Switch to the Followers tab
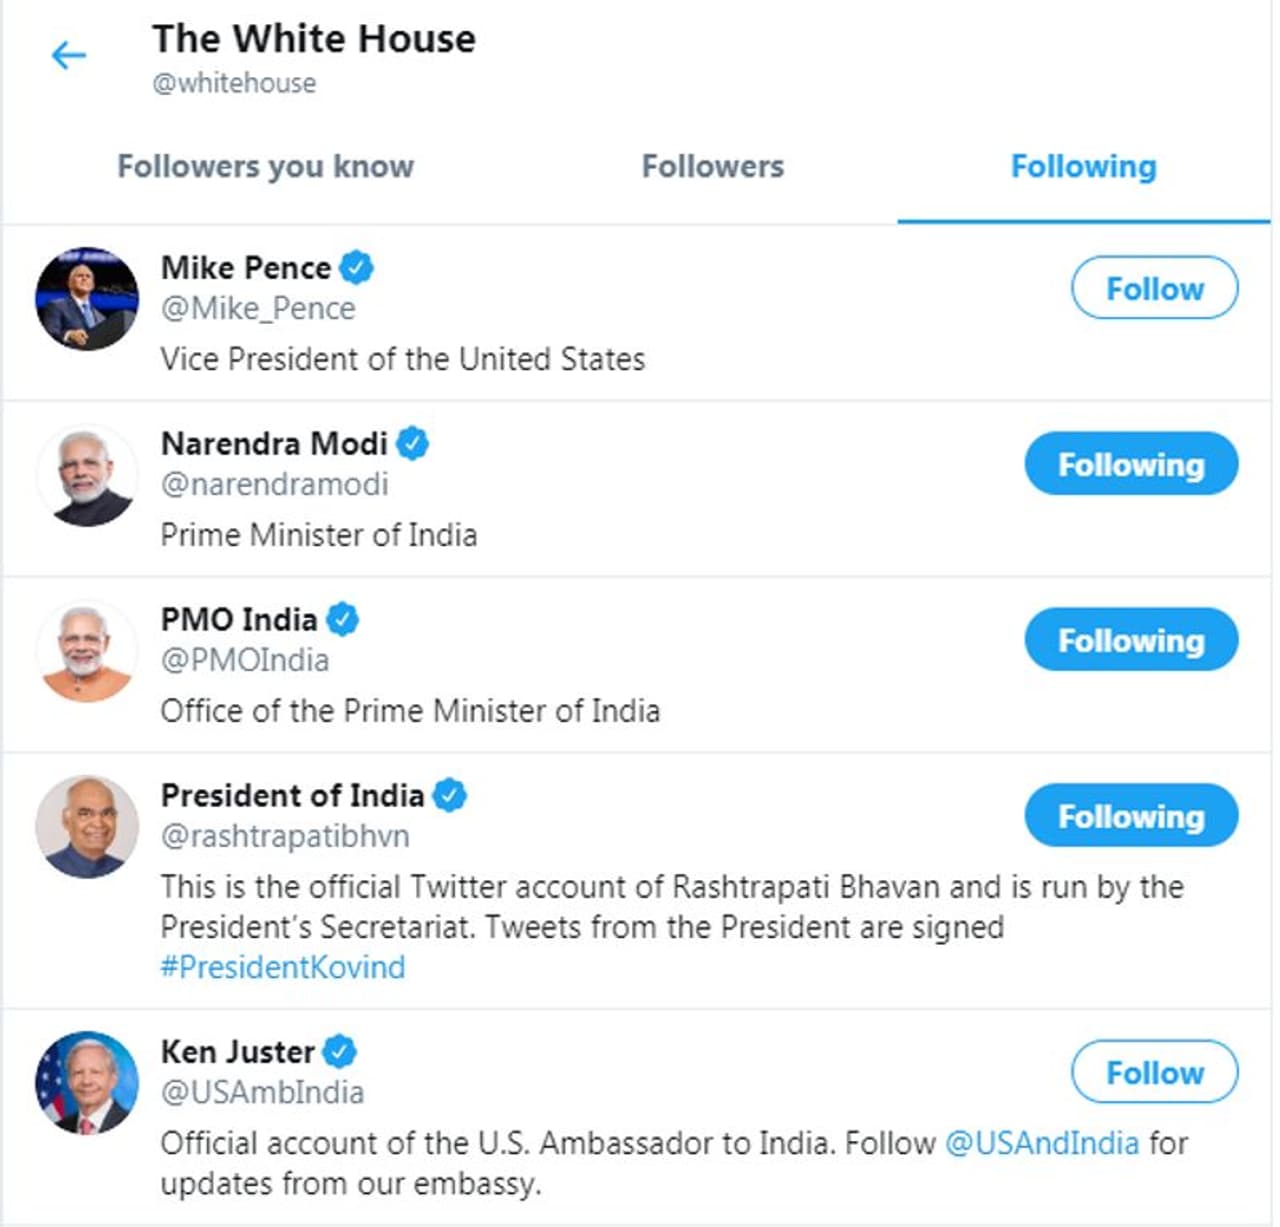Viewport: 1280px width, 1227px height. tap(712, 166)
